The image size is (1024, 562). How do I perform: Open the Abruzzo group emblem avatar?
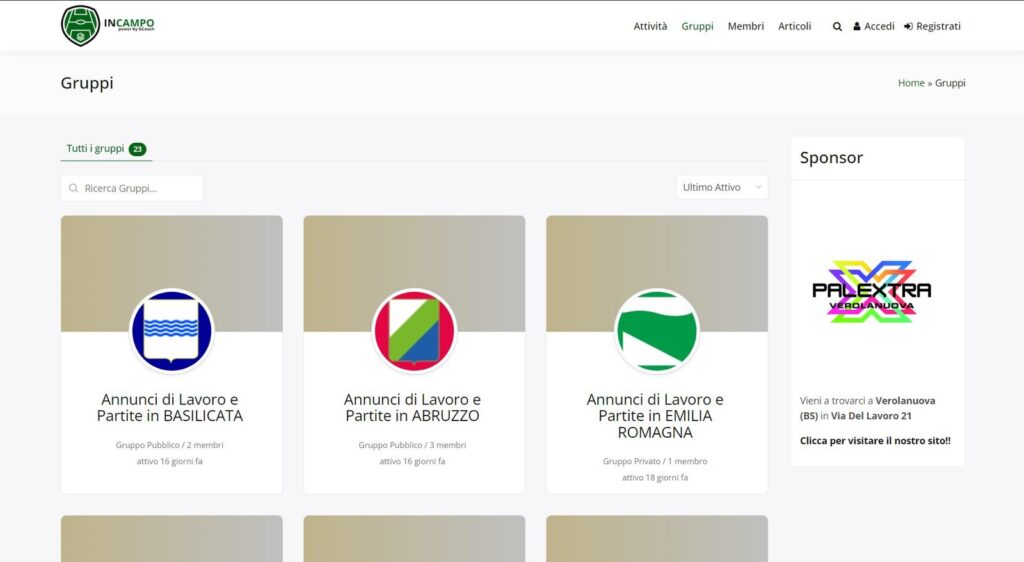click(x=414, y=331)
